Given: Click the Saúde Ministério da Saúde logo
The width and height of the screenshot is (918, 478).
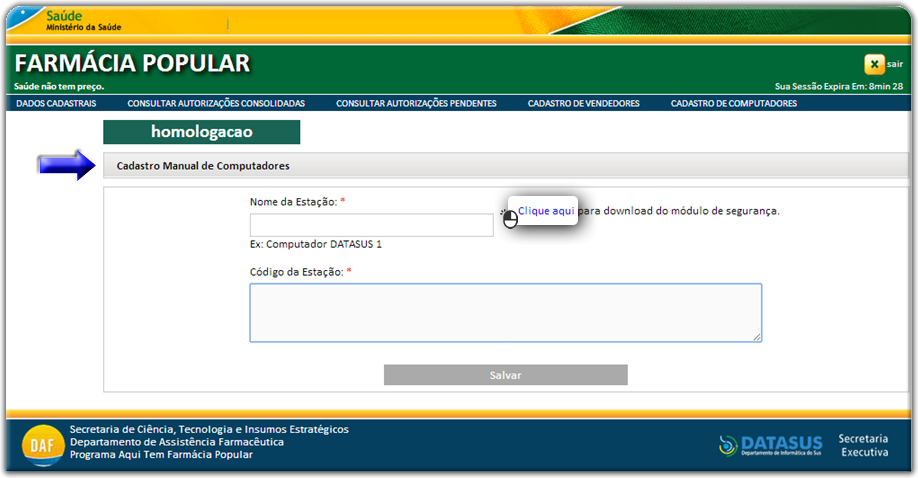Looking at the screenshot, I should 83,21.
